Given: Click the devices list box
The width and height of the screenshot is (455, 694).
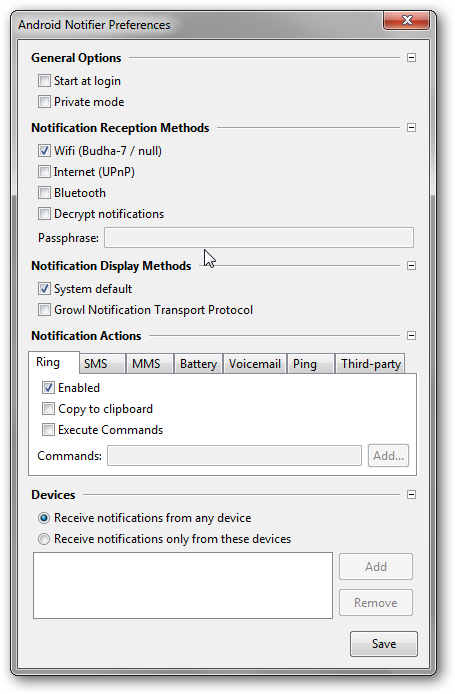Looking at the screenshot, I should 183,585.
